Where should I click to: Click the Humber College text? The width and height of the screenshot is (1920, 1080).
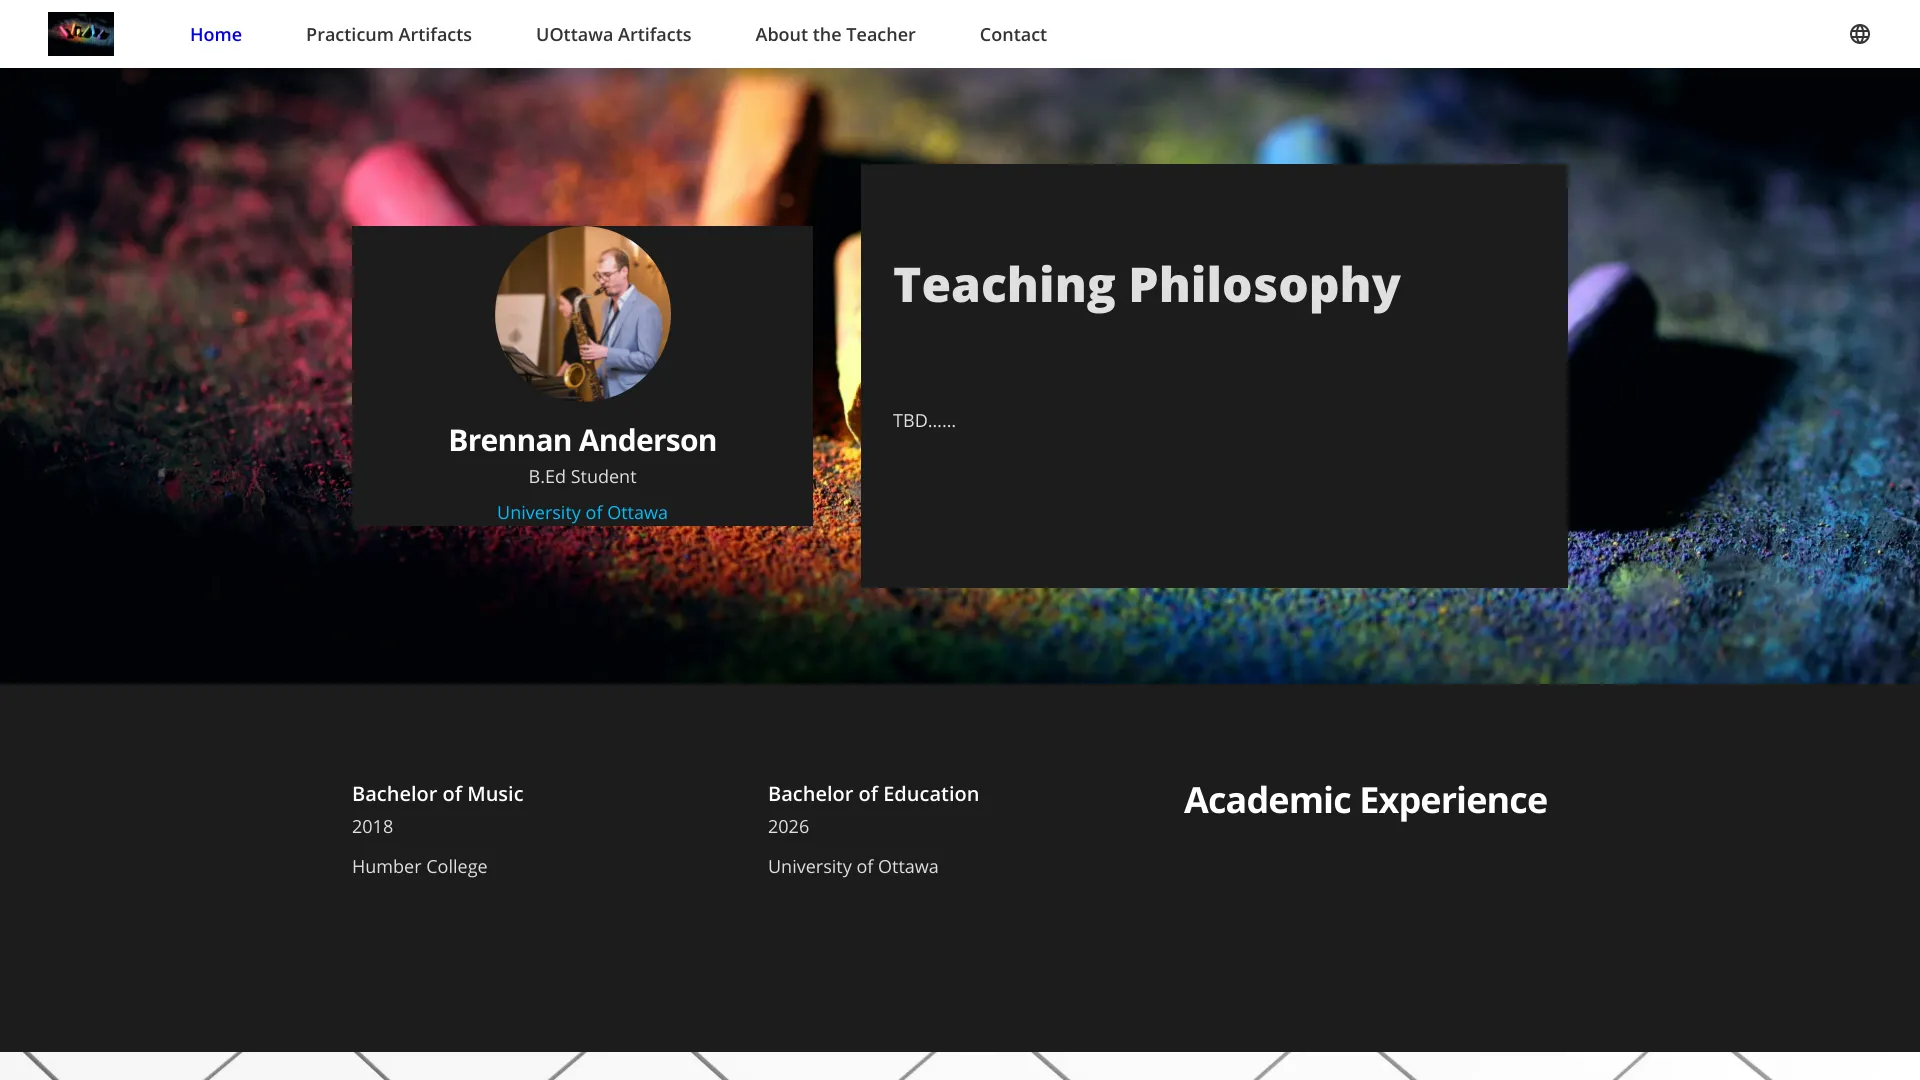[x=419, y=867]
